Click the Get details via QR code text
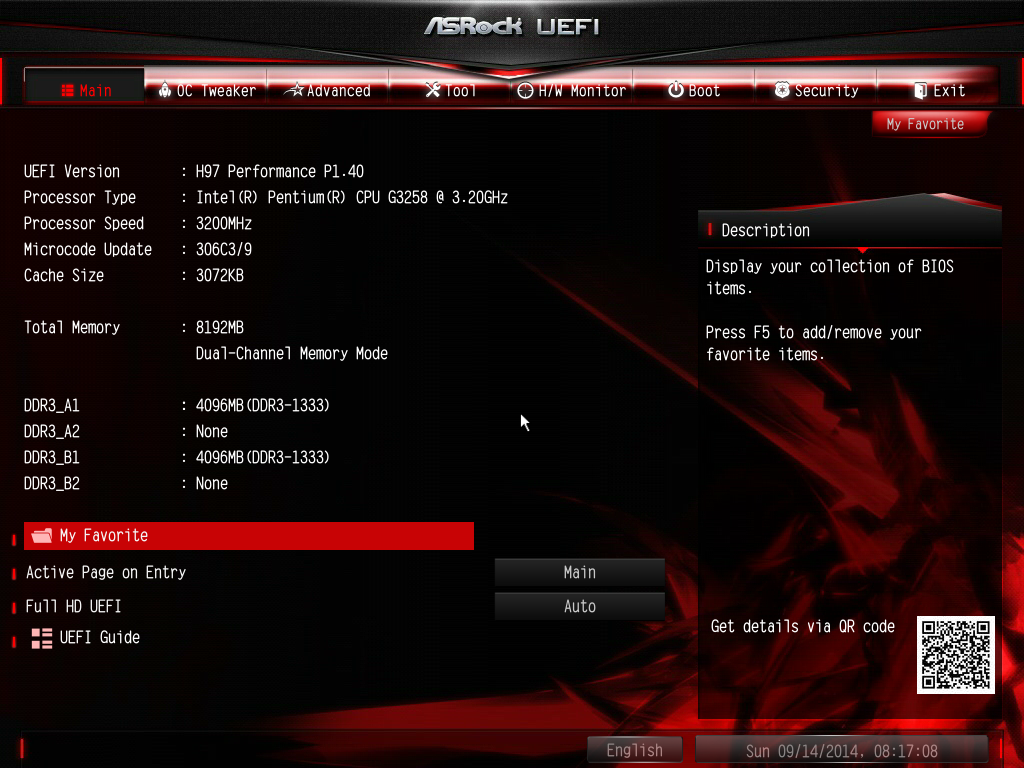The height and width of the screenshot is (768, 1024). 803,626
